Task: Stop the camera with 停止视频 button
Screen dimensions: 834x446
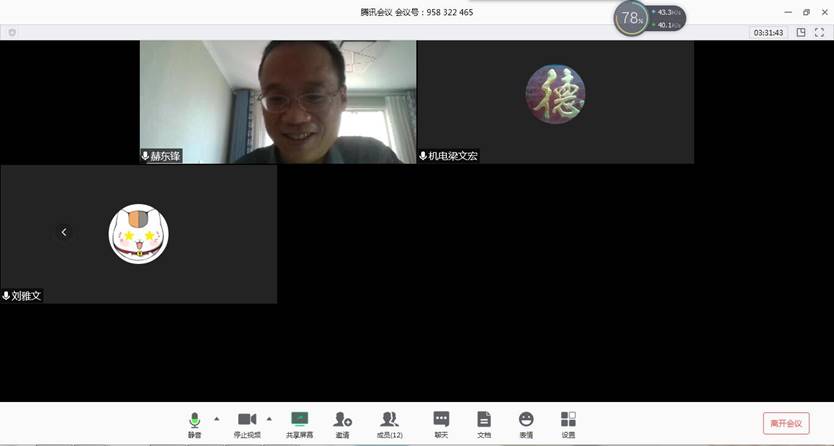Action: [246, 423]
